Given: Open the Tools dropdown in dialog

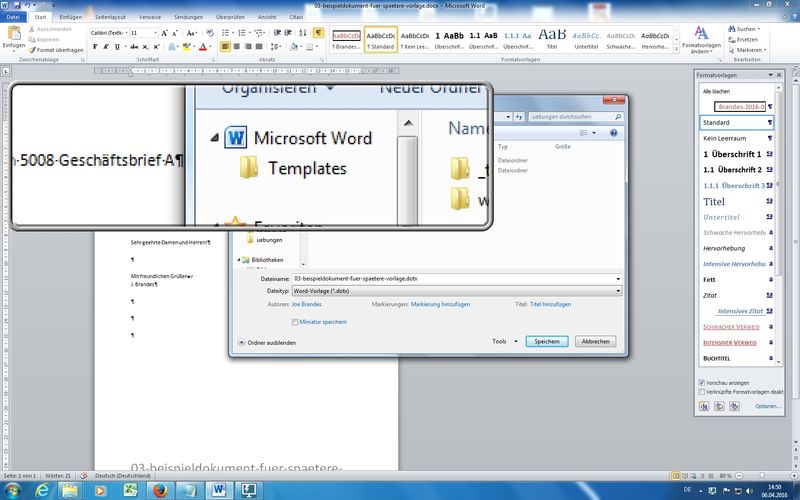Looking at the screenshot, I should pyautogui.click(x=503, y=341).
